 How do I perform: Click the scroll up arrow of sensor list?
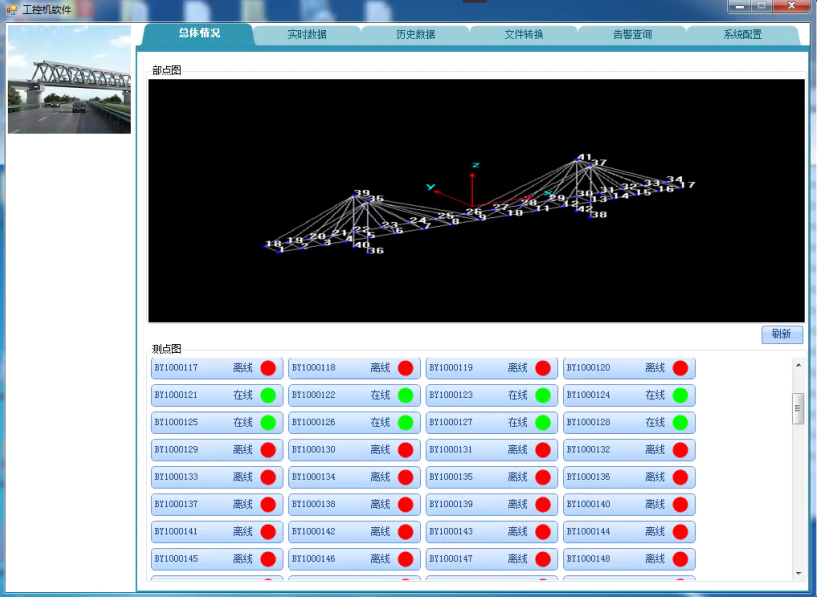(798, 365)
